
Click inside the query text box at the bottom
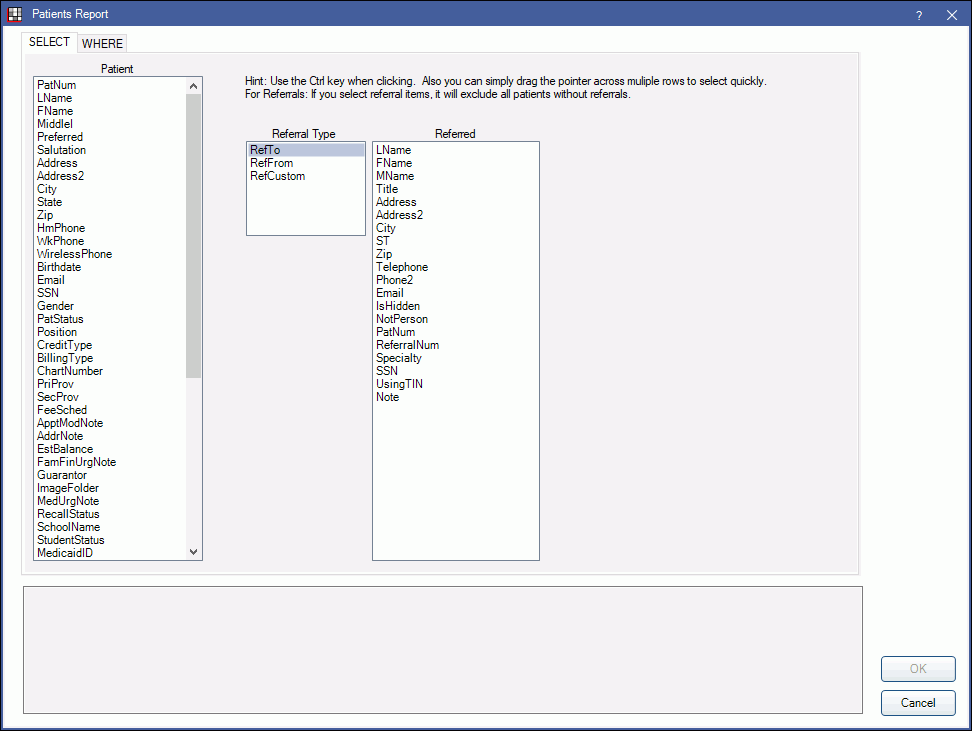(443, 650)
